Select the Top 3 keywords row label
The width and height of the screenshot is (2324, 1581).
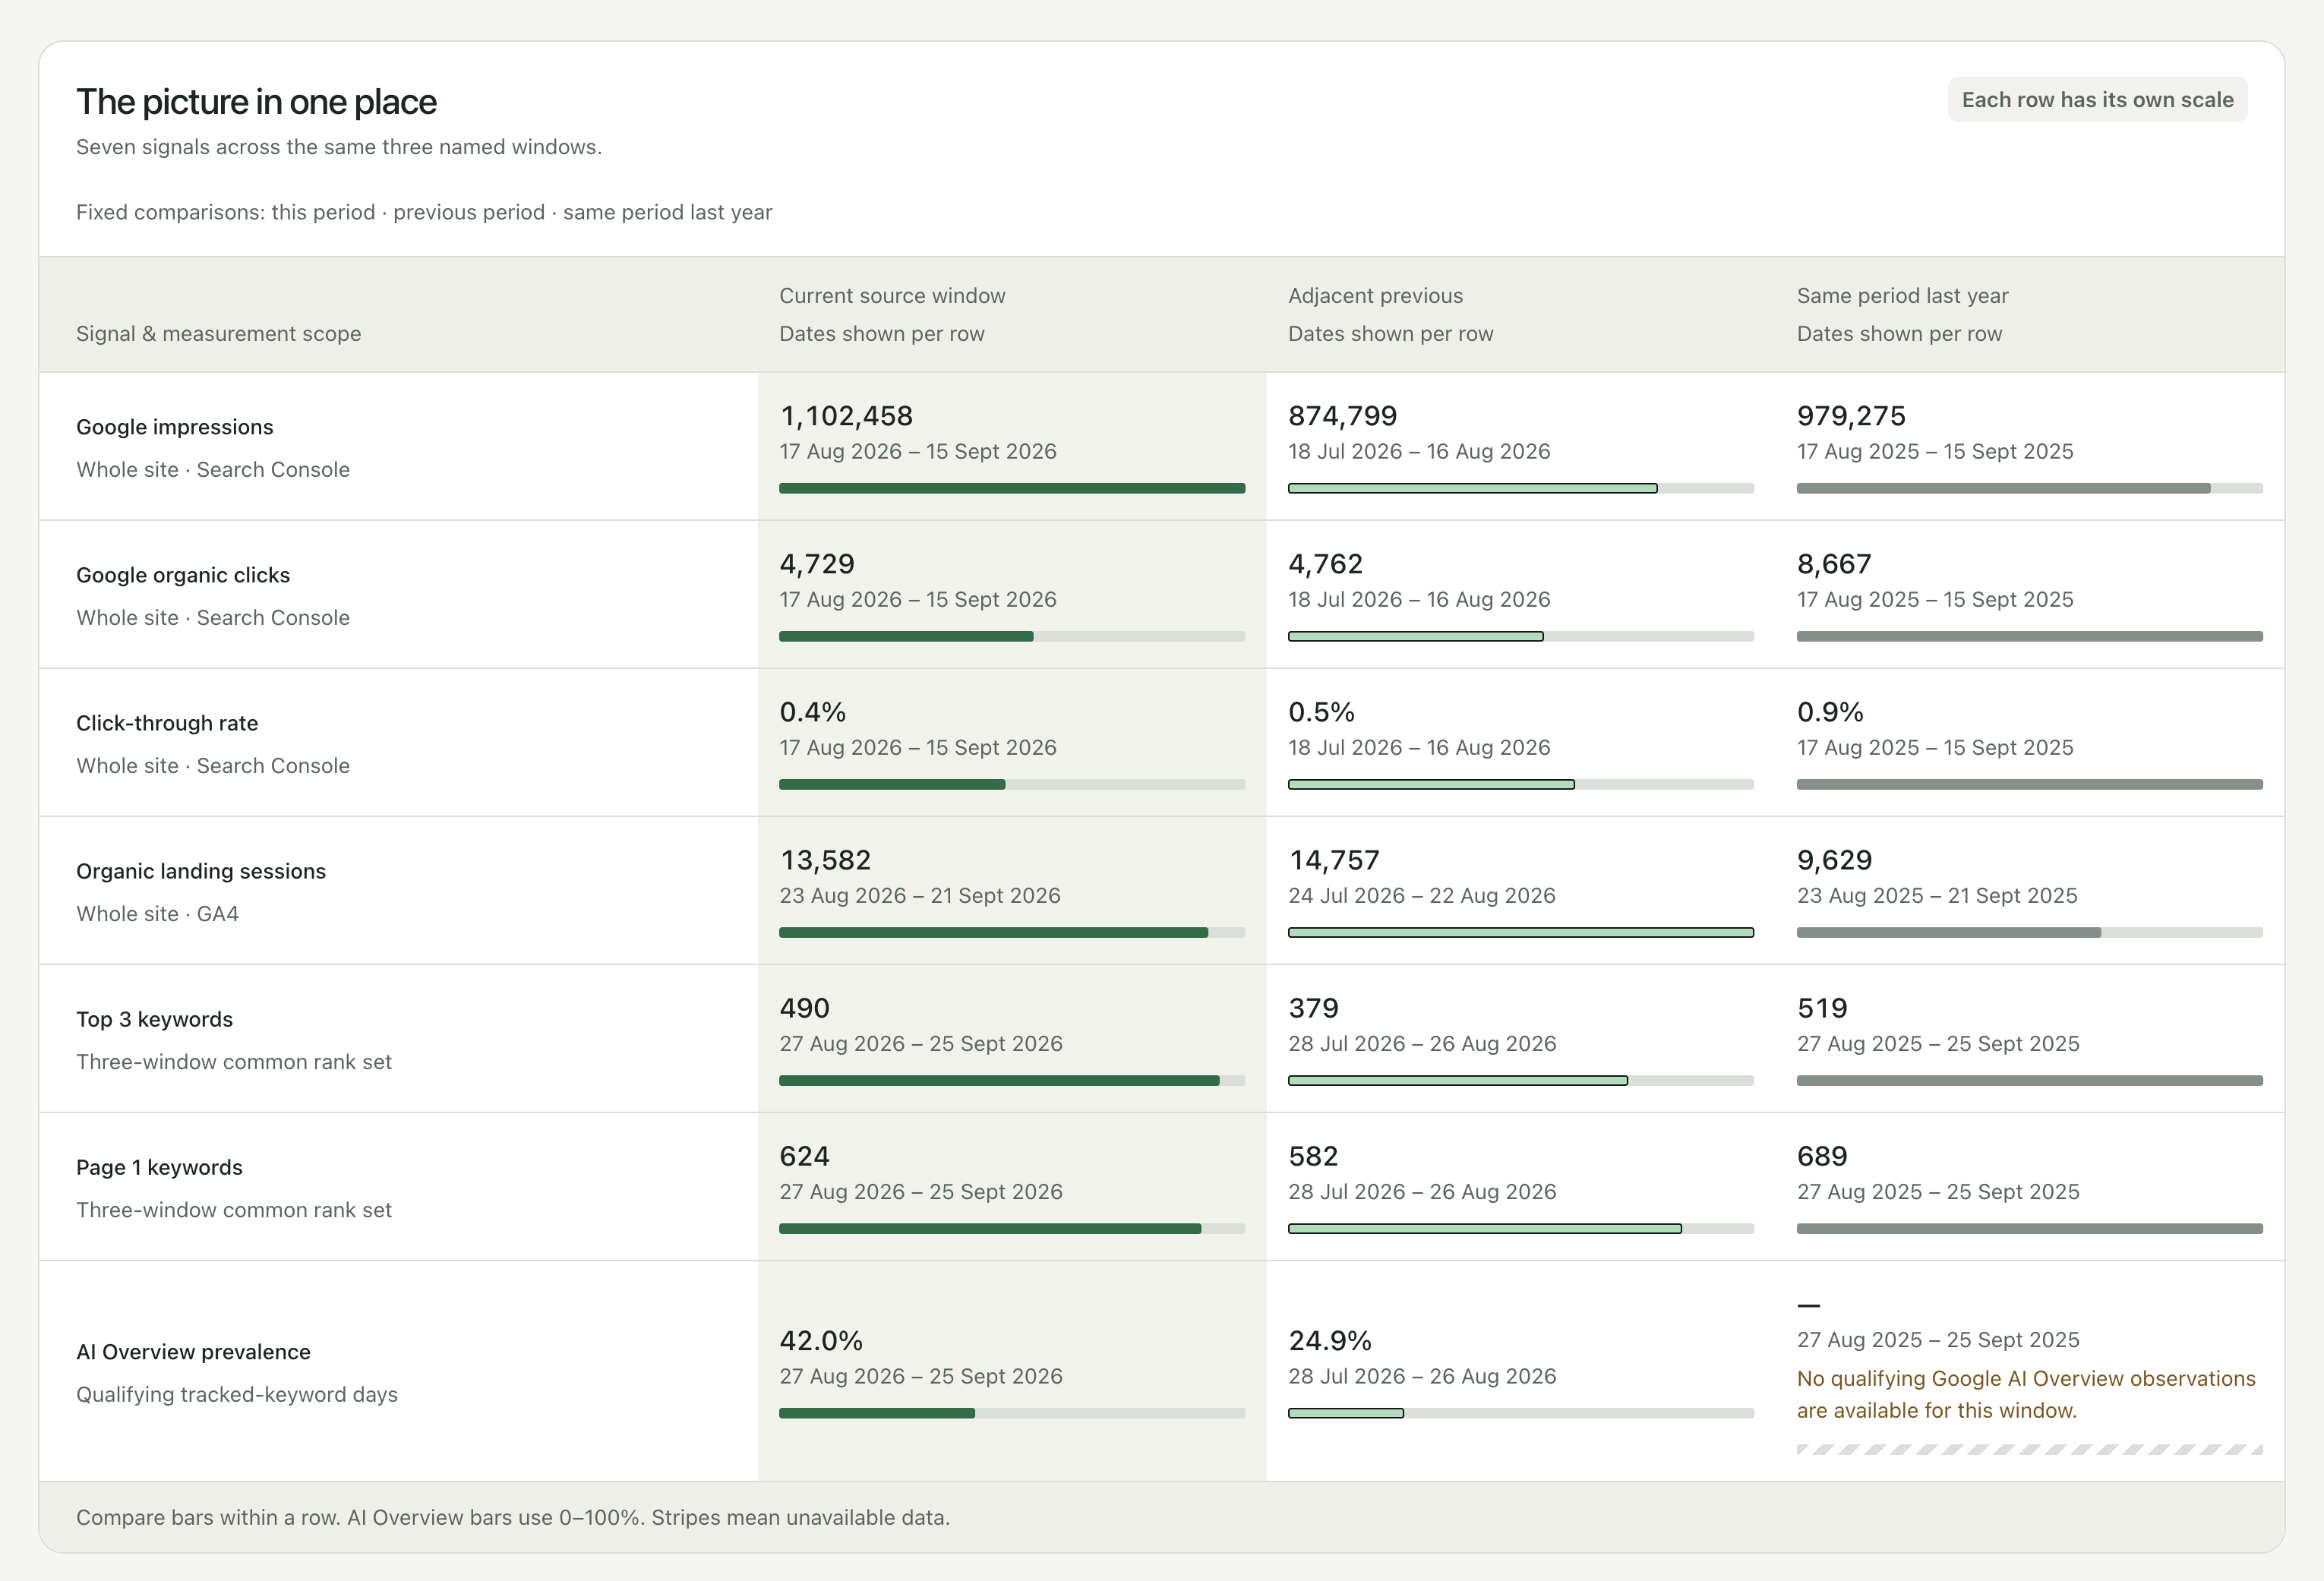click(154, 1019)
